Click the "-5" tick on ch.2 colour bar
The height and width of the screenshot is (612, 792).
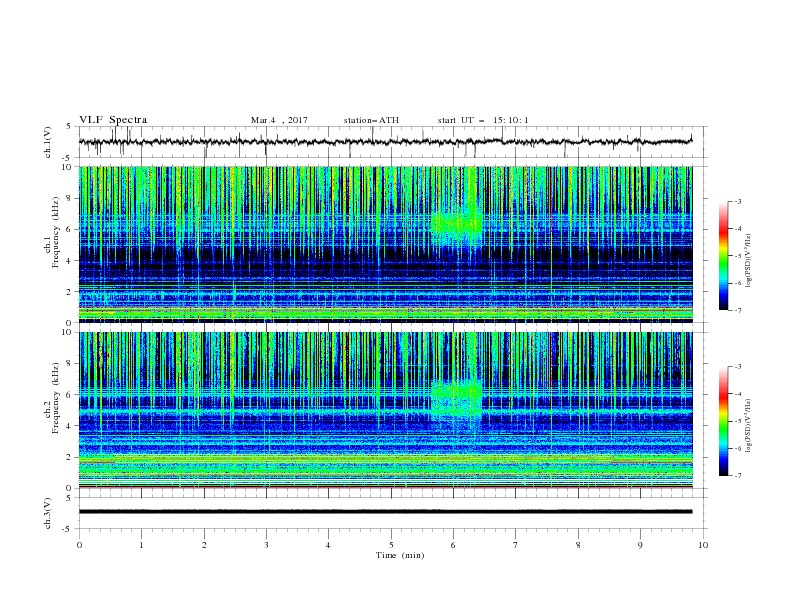pyautogui.click(x=738, y=421)
